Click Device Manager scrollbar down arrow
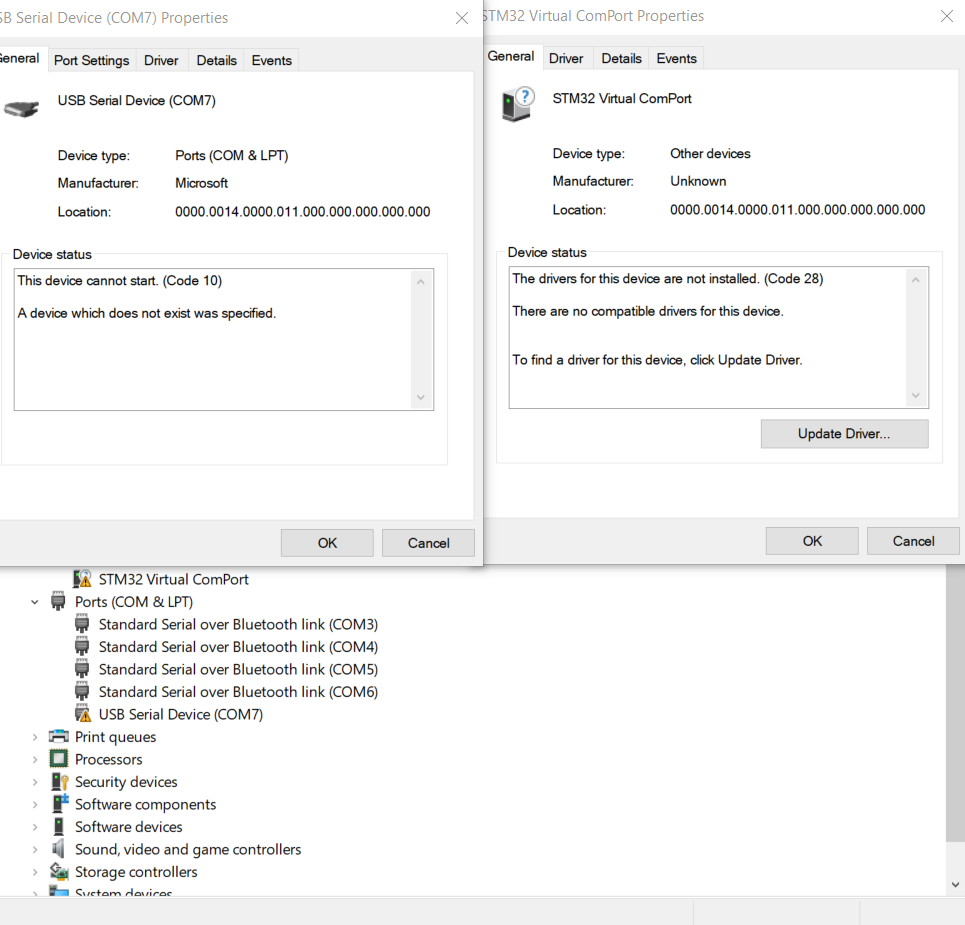Viewport: 965px width, 925px height. coord(955,885)
